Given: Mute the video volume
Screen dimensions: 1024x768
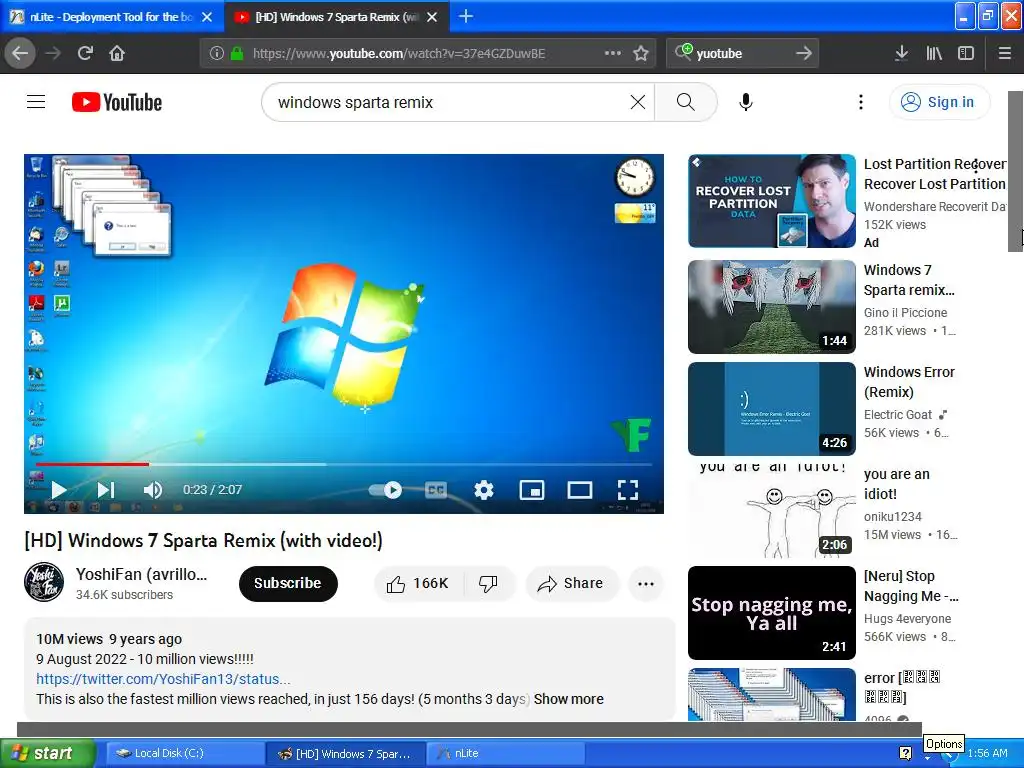Looking at the screenshot, I should coord(152,490).
